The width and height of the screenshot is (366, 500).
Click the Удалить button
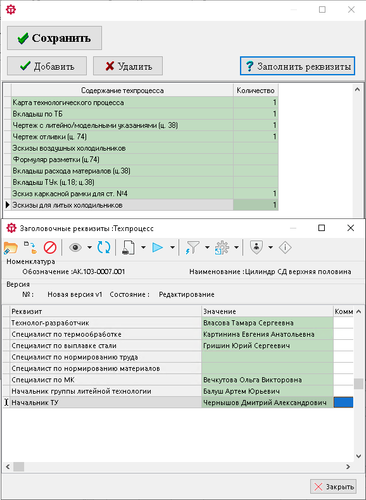128,66
